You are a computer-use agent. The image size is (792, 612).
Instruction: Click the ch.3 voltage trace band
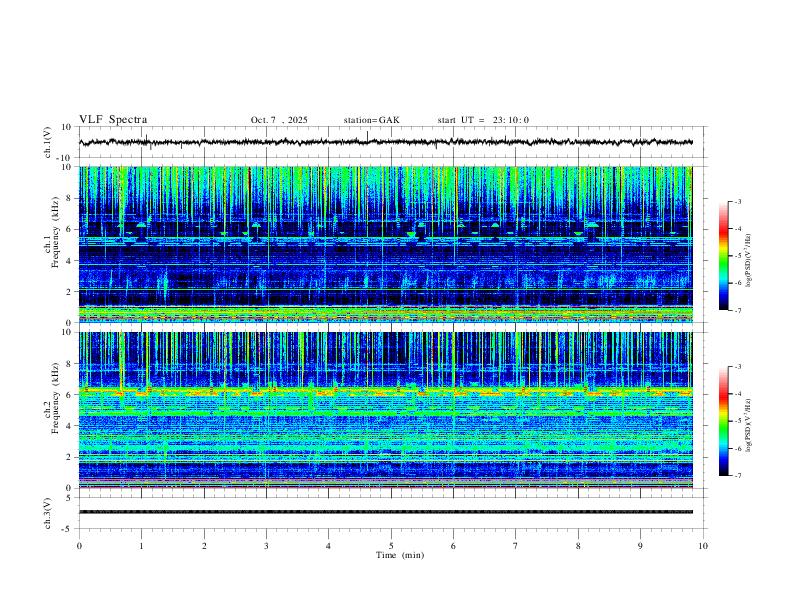pyautogui.click(x=386, y=512)
